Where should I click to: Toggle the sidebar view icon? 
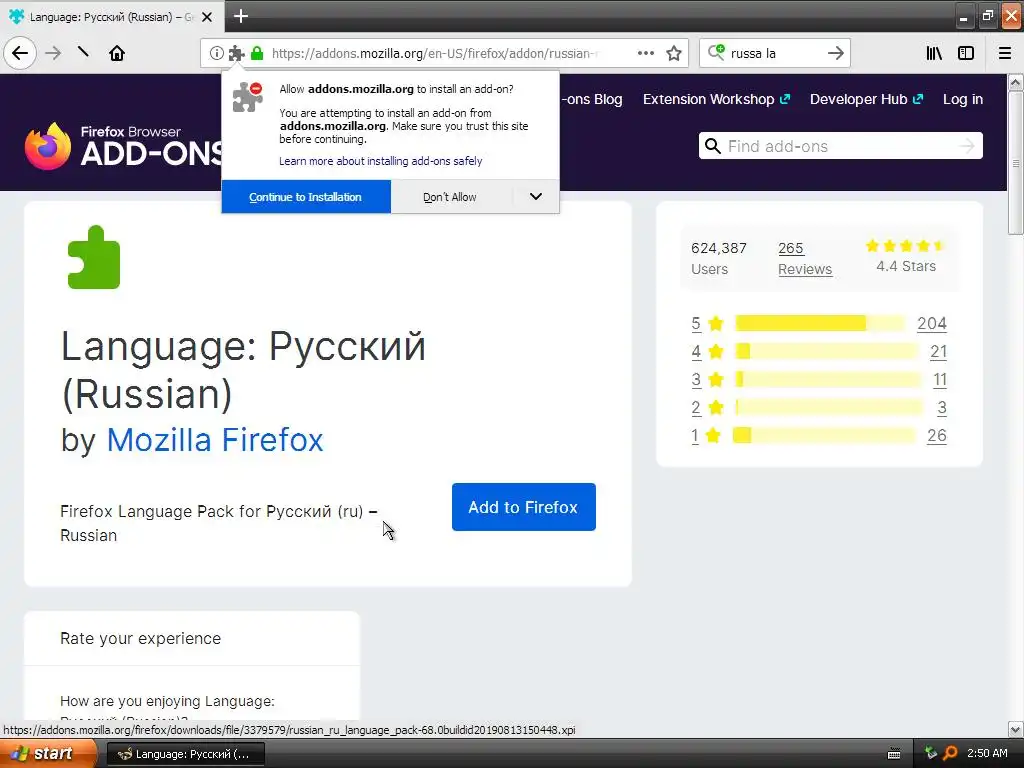(966, 53)
